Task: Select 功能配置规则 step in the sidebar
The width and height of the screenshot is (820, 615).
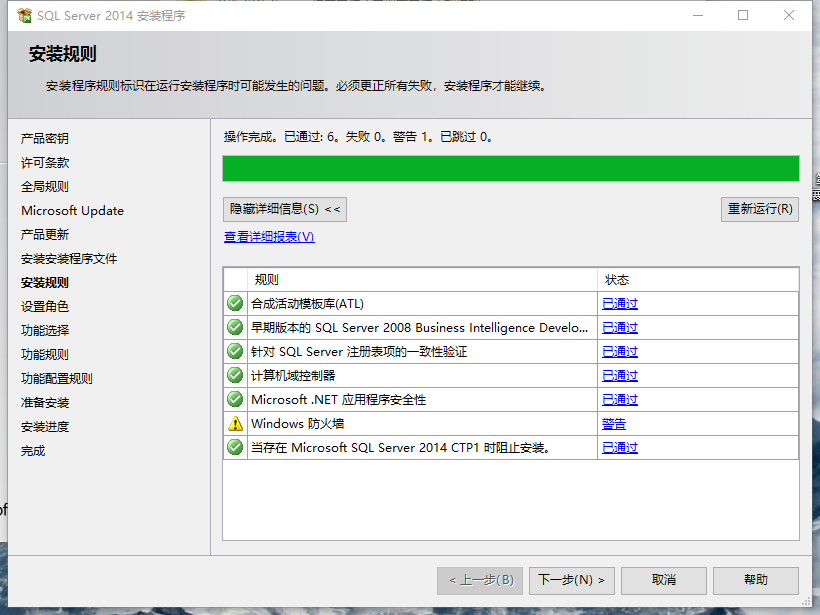Action: tap(57, 379)
